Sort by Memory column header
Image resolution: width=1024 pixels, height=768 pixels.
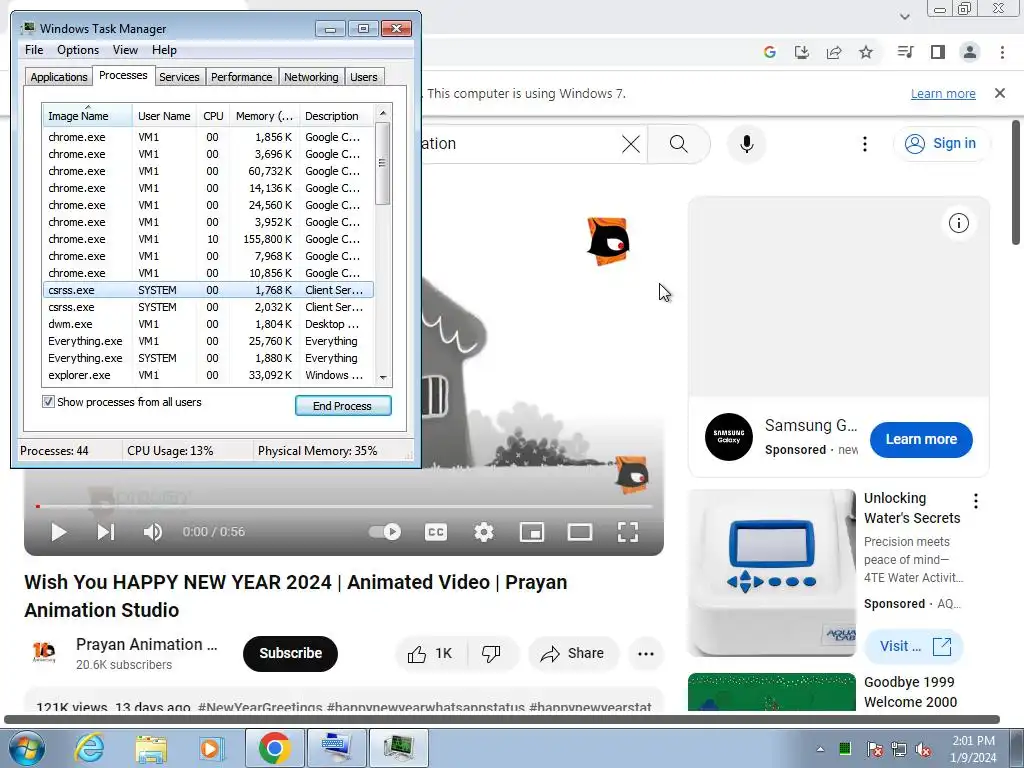coord(264,116)
